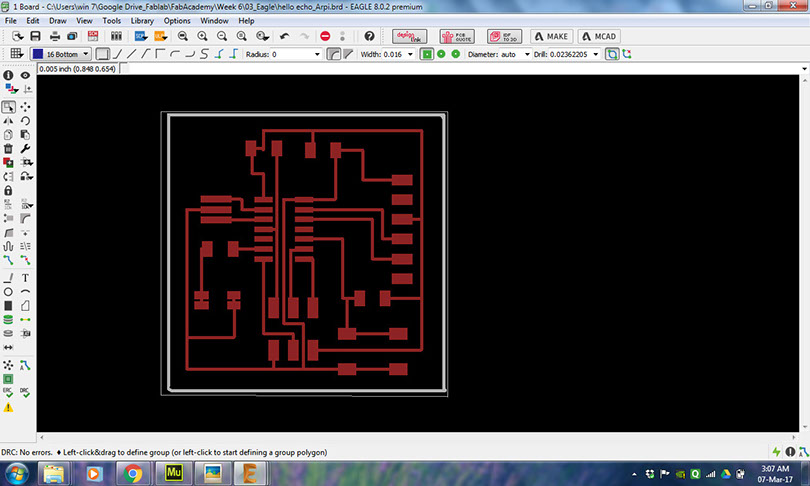The height and width of the screenshot is (486, 810).
Task: Select the Rectangle drawing tool
Action: point(8,306)
